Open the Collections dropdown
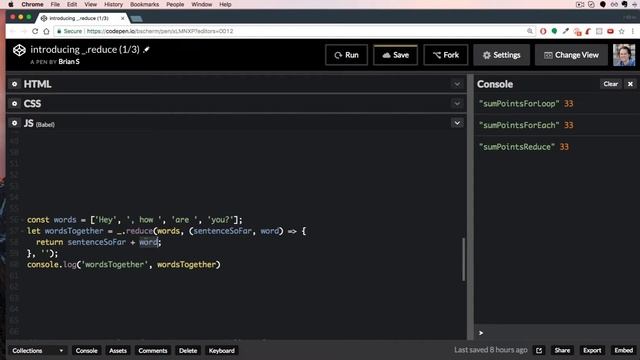The width and height of the screenshot is (640, 360). point(38,350)
